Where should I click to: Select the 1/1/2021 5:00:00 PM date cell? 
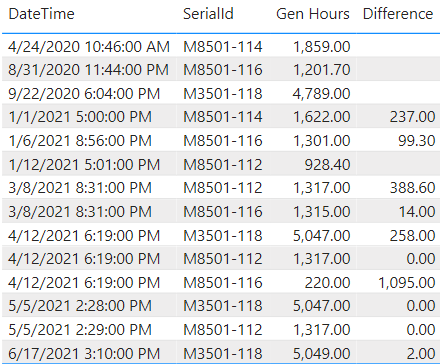[x=80, y=117]
